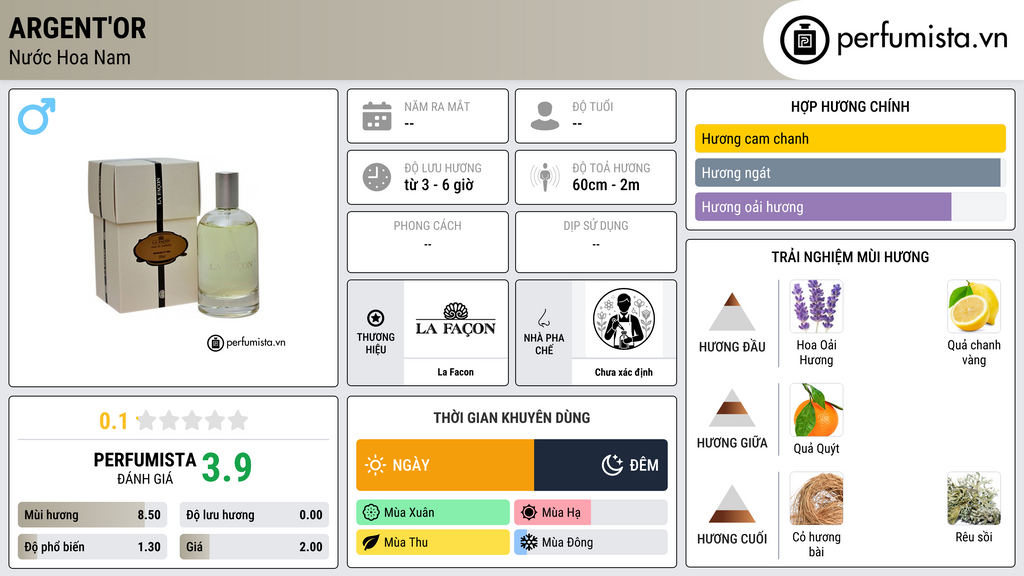Click the nose icon above Nhà pha chế

543,318
